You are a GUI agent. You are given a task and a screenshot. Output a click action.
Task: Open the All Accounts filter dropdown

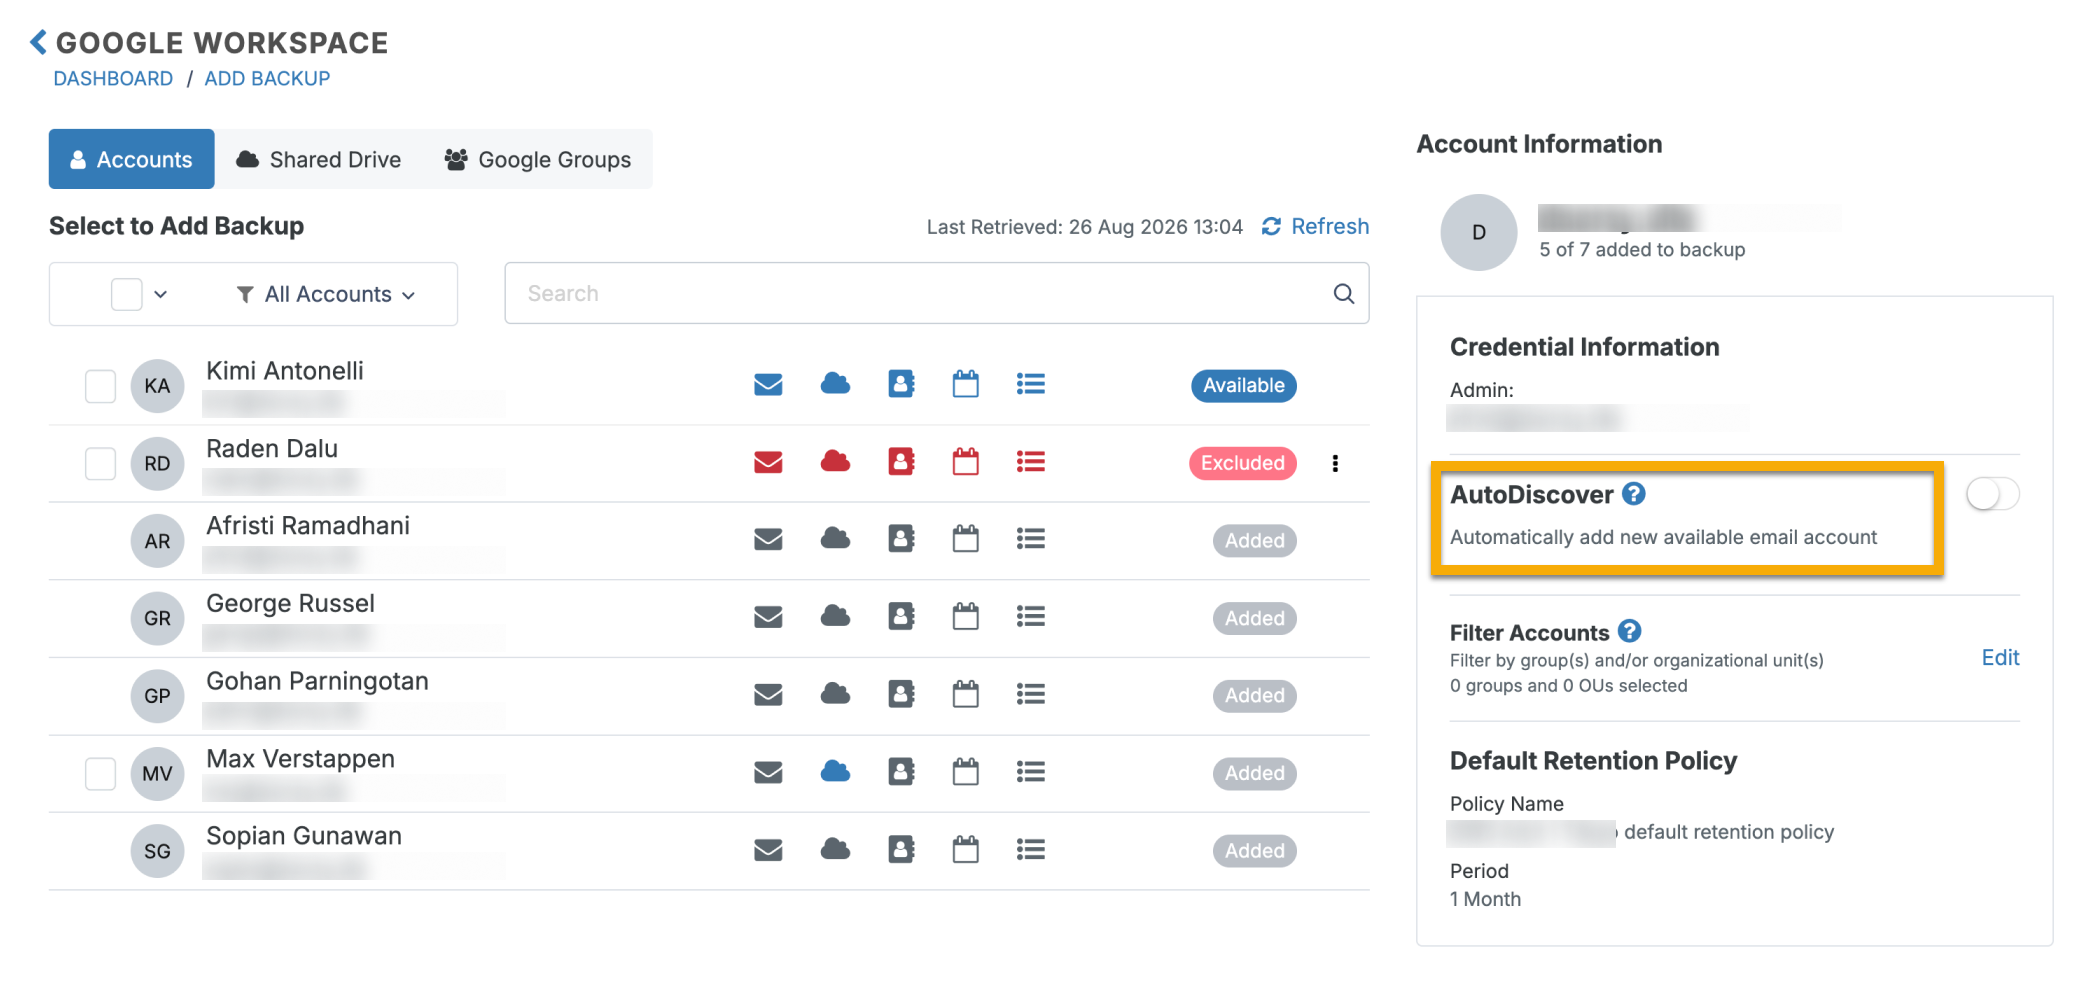pyautogui.click(x=326, y=294)
